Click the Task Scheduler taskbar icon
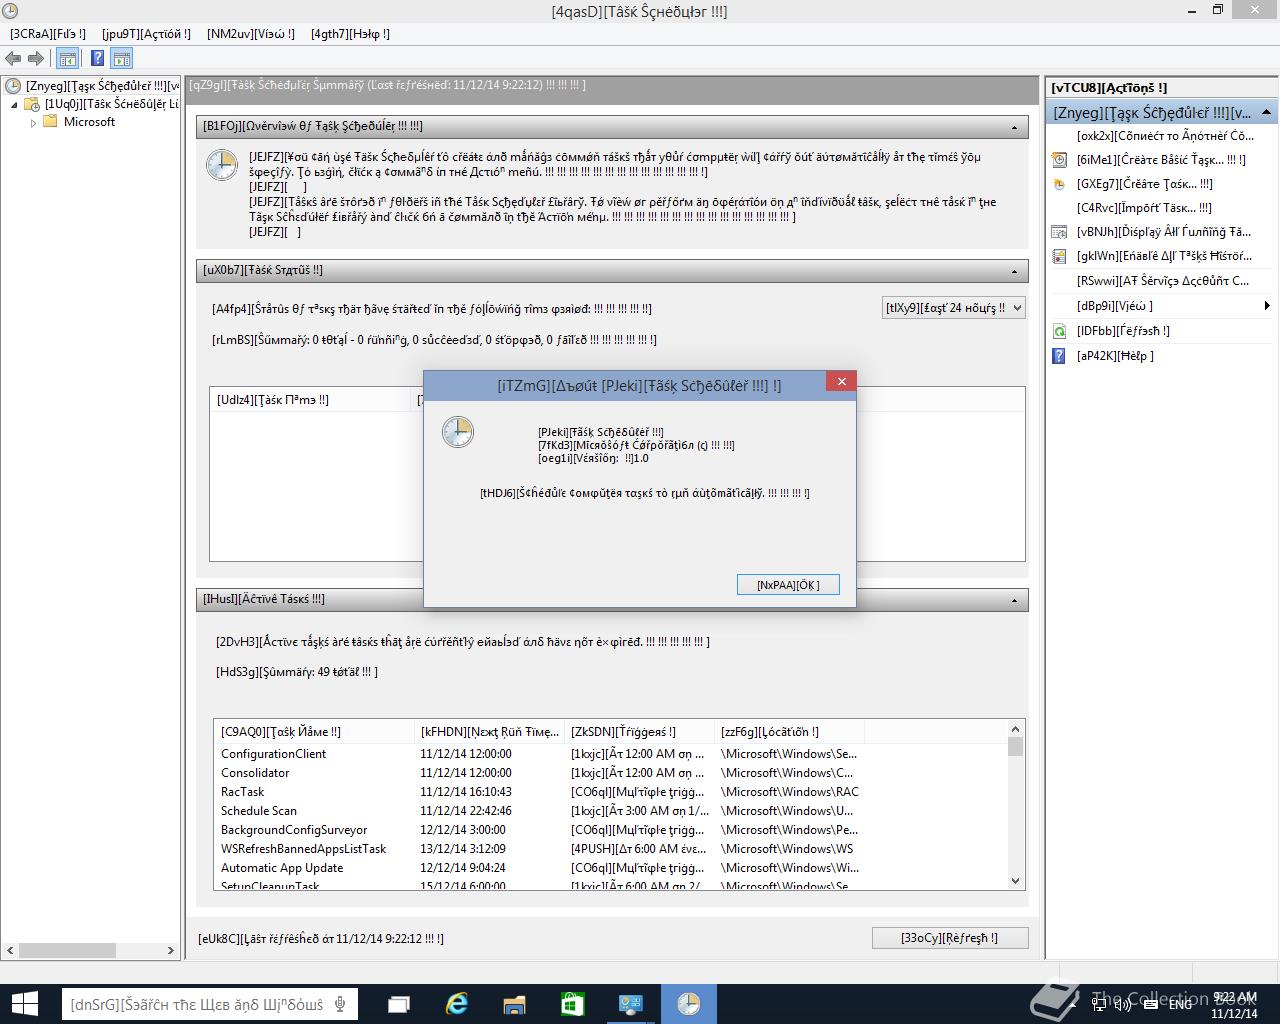Viewport: 1280px width, 1024px height. click(689, 1004)
